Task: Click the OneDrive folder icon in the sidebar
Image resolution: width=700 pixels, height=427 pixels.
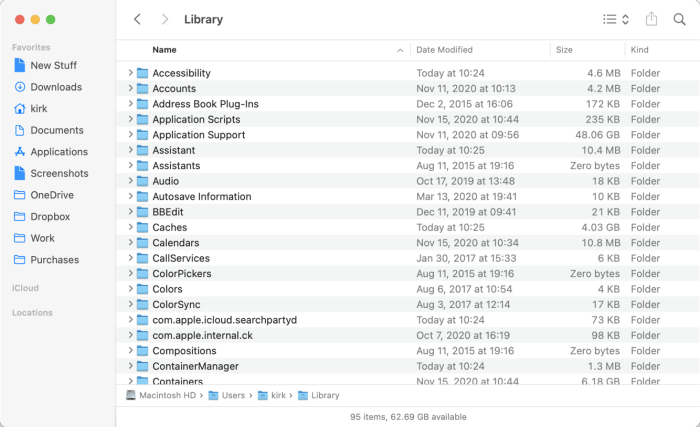Action: pyautogui.click(x=20, y=195)
